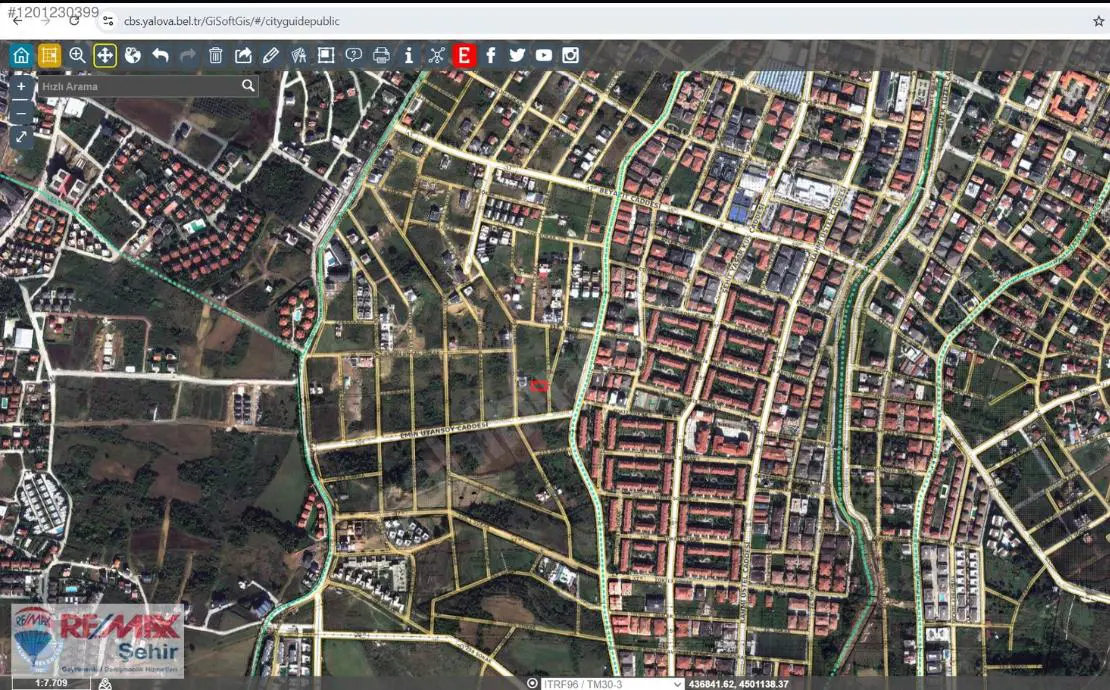This screenshot has width=1110, height=690.
Task: Open the YouTube link icon
Action: click(x=544, y=55)
